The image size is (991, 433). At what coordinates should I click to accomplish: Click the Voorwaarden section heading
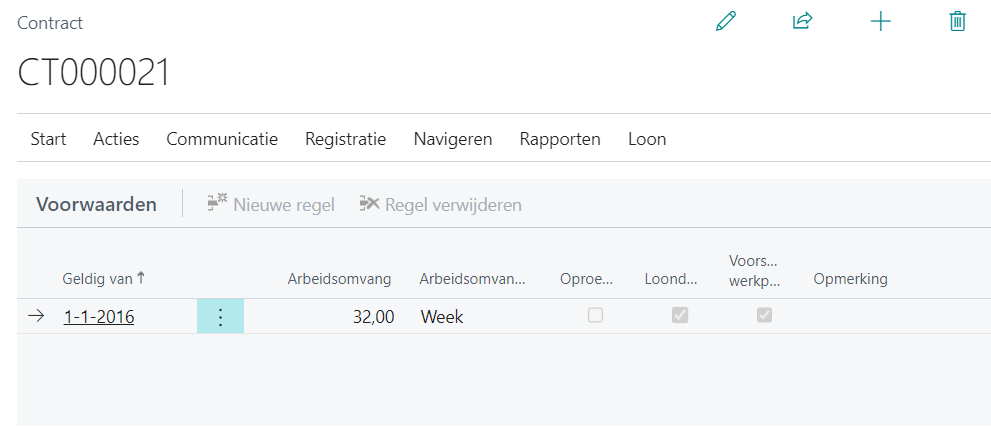tap(96, 204)
